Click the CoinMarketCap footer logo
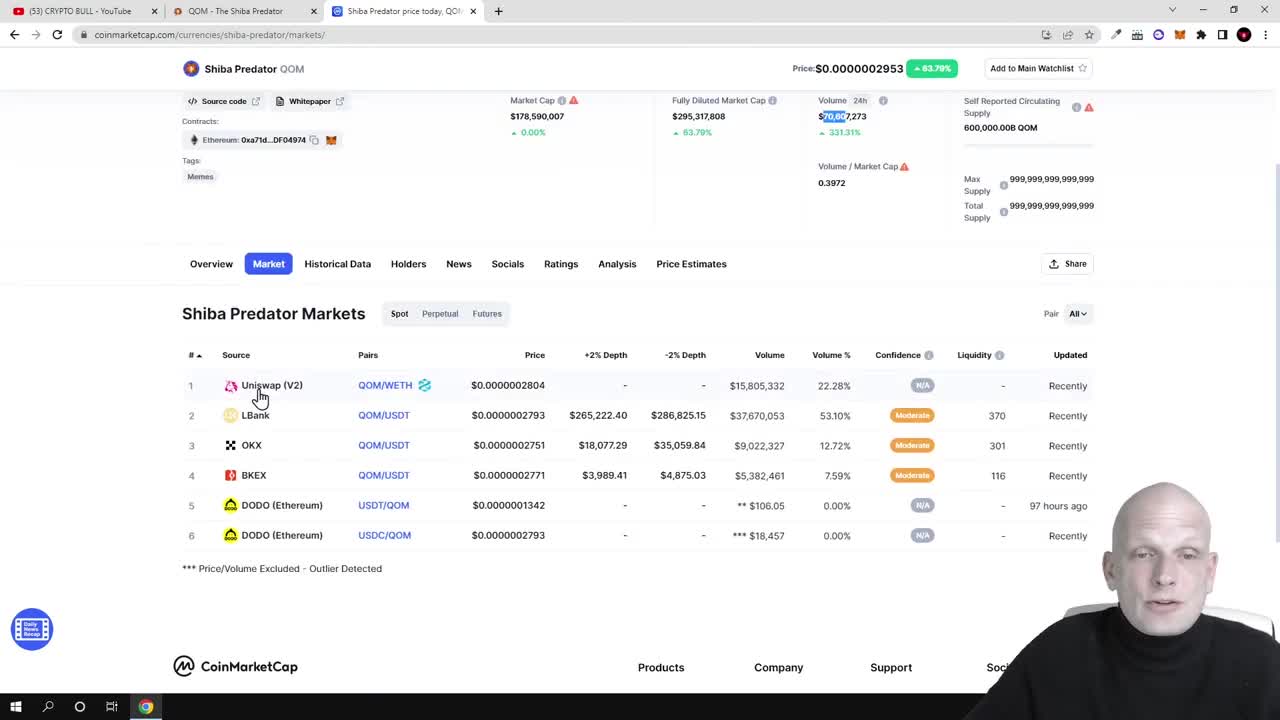The height and width of the screenshot is (720, 1280). pos(235,667)
